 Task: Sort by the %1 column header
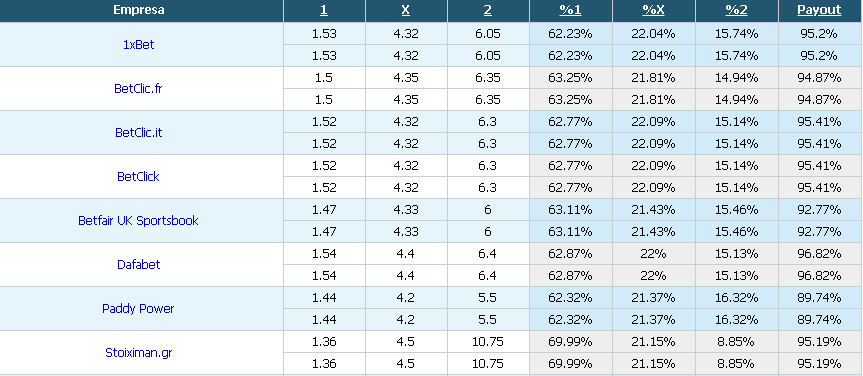(571, 10)
